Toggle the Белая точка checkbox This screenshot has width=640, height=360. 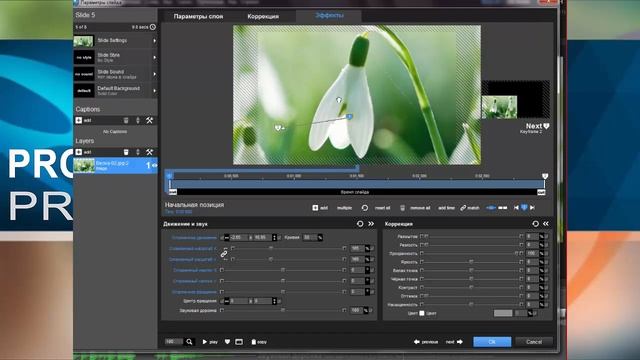click(x=422, y=270)
